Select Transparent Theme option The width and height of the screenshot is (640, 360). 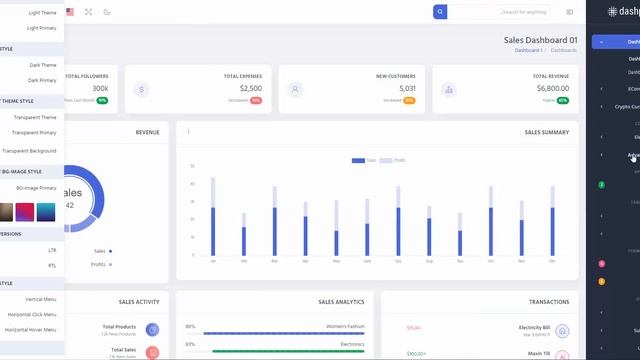[x=35, y=117]
